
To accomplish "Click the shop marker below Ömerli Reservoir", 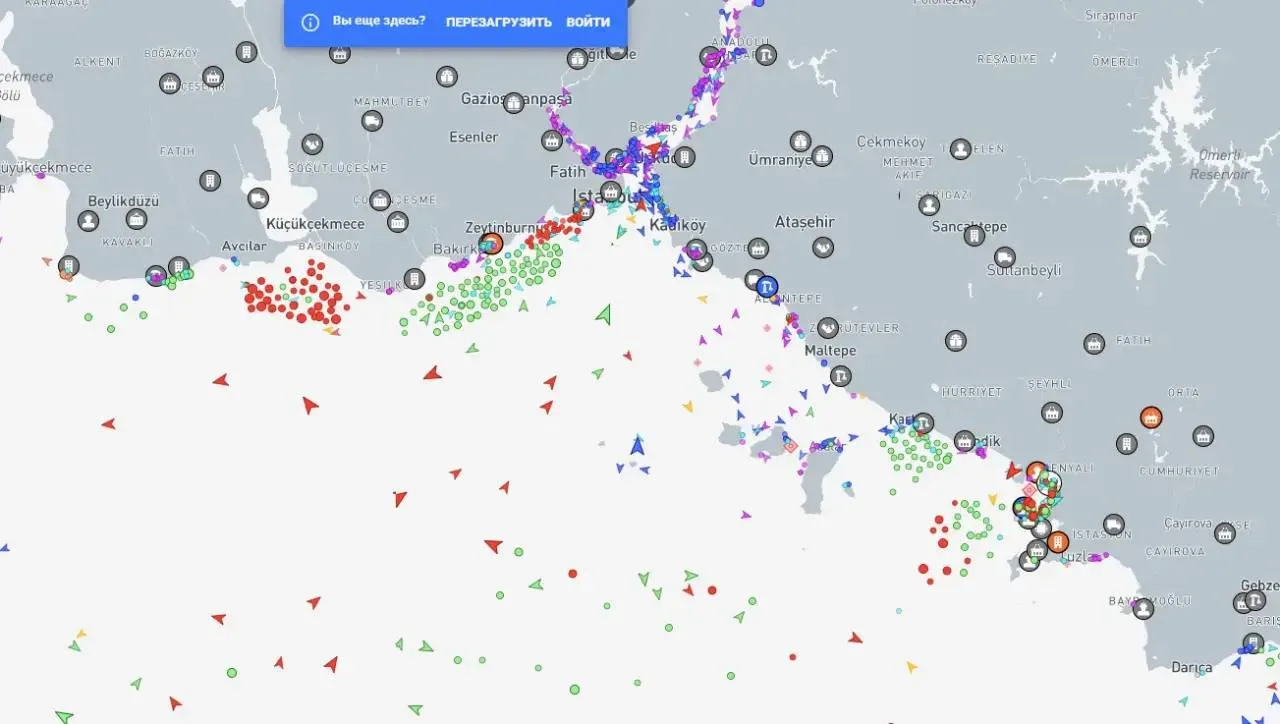I will [x=1140, y=237].
